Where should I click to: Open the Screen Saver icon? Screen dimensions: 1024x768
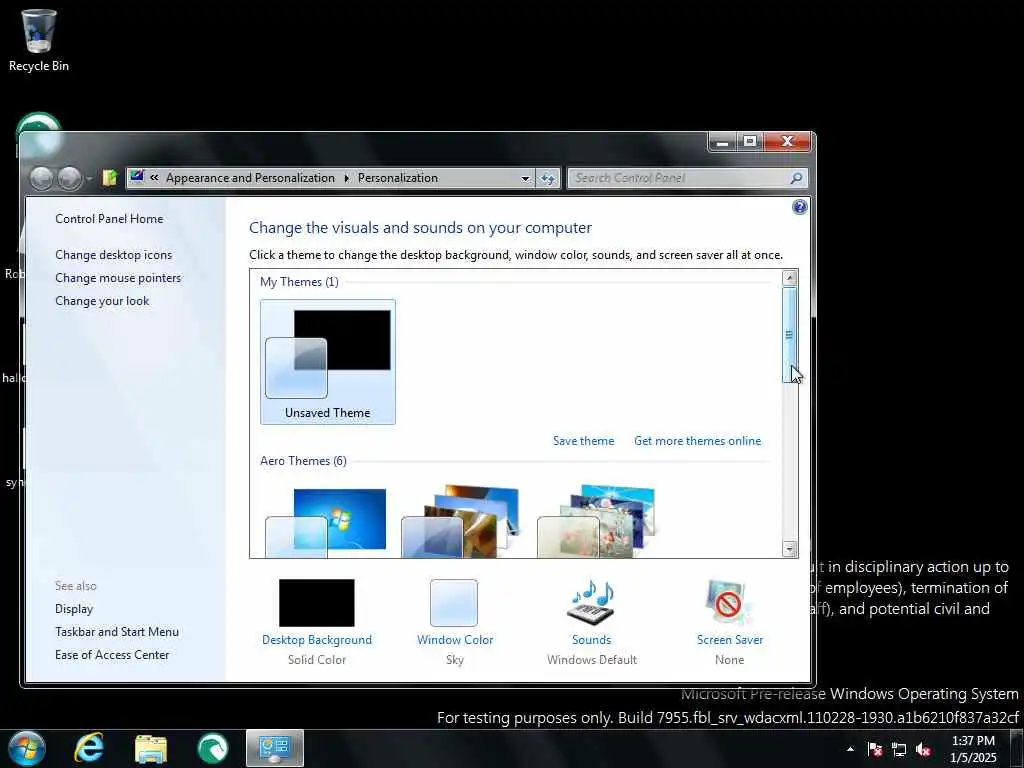click(729, 603)
